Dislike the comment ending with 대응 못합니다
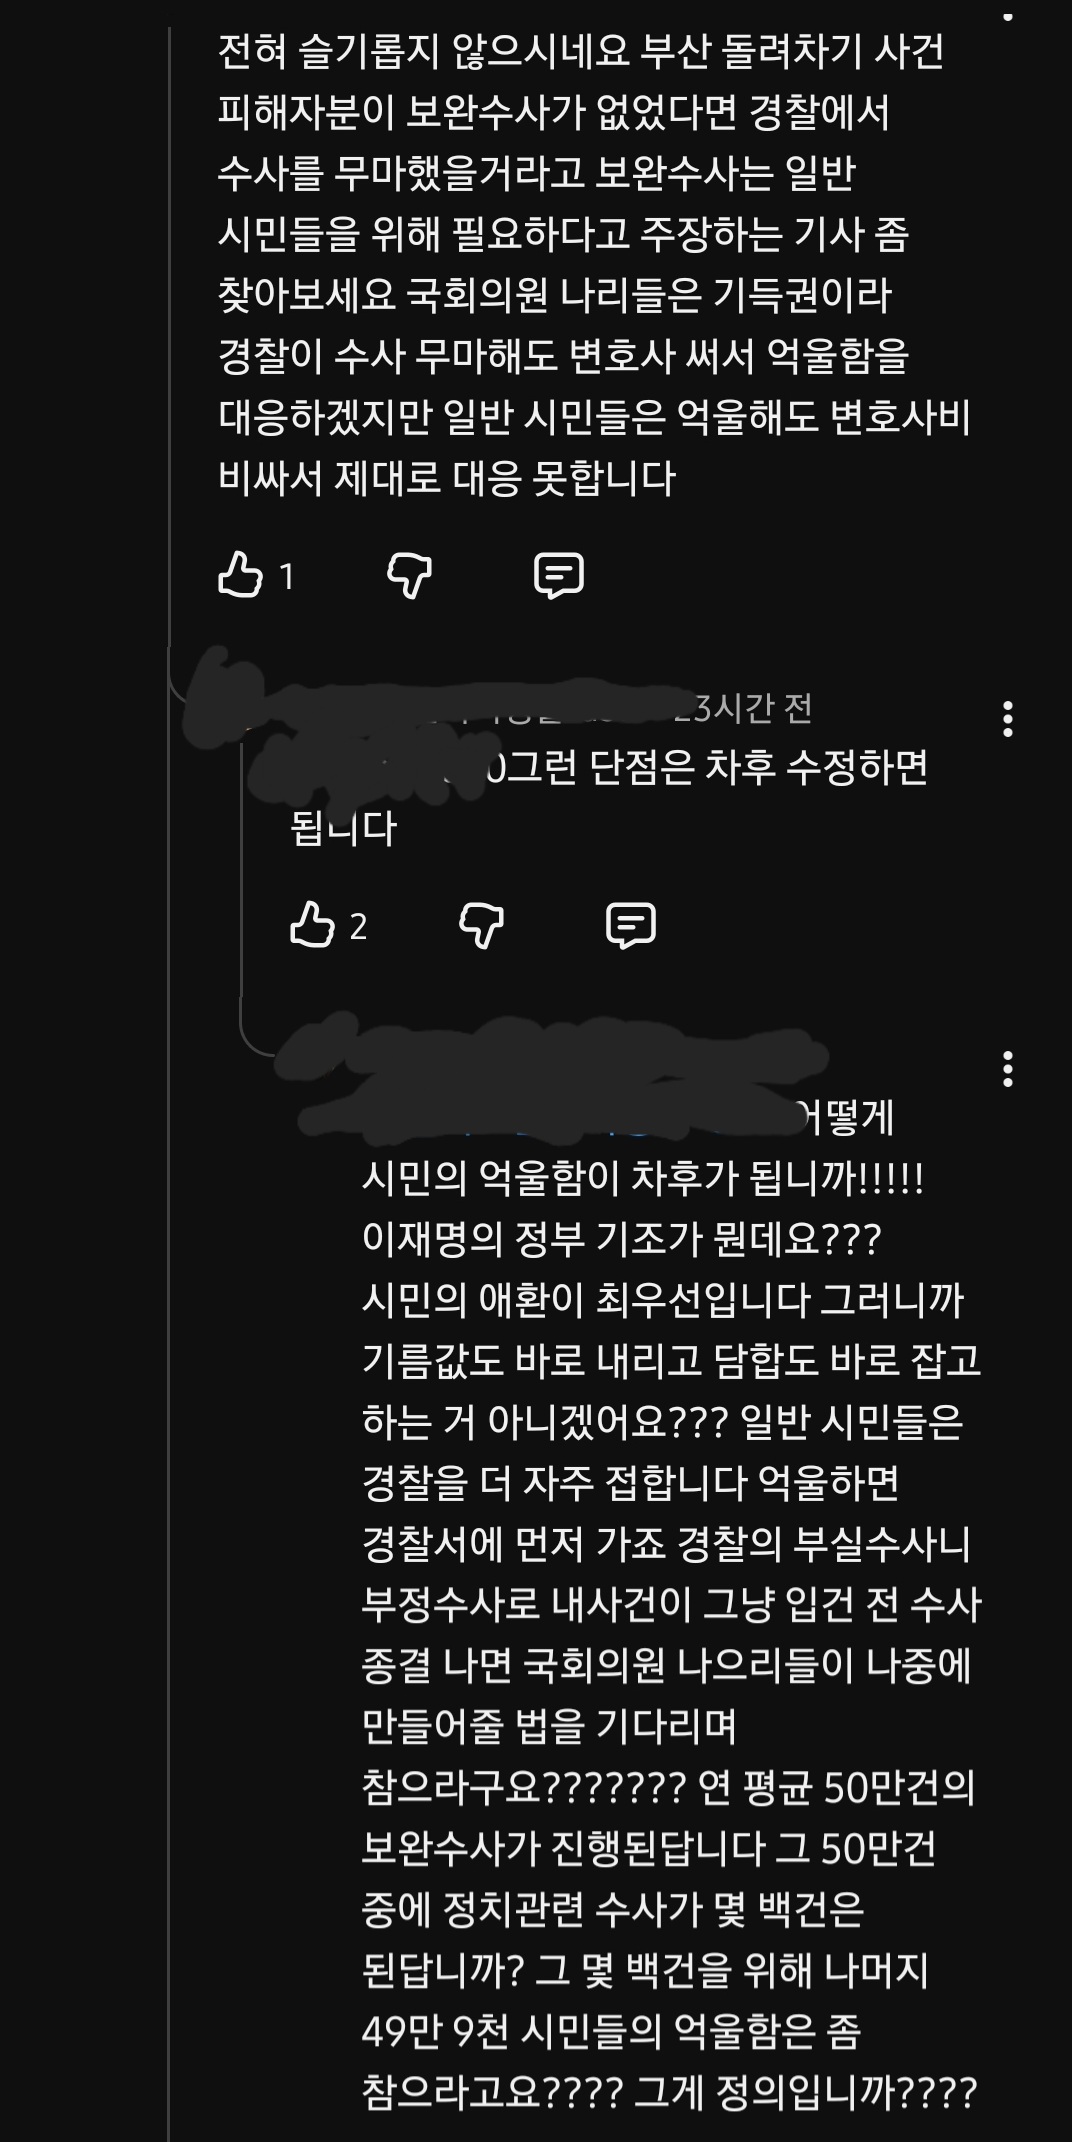The height and width of the screenshot is (2142, 1072). pos(409,576)
